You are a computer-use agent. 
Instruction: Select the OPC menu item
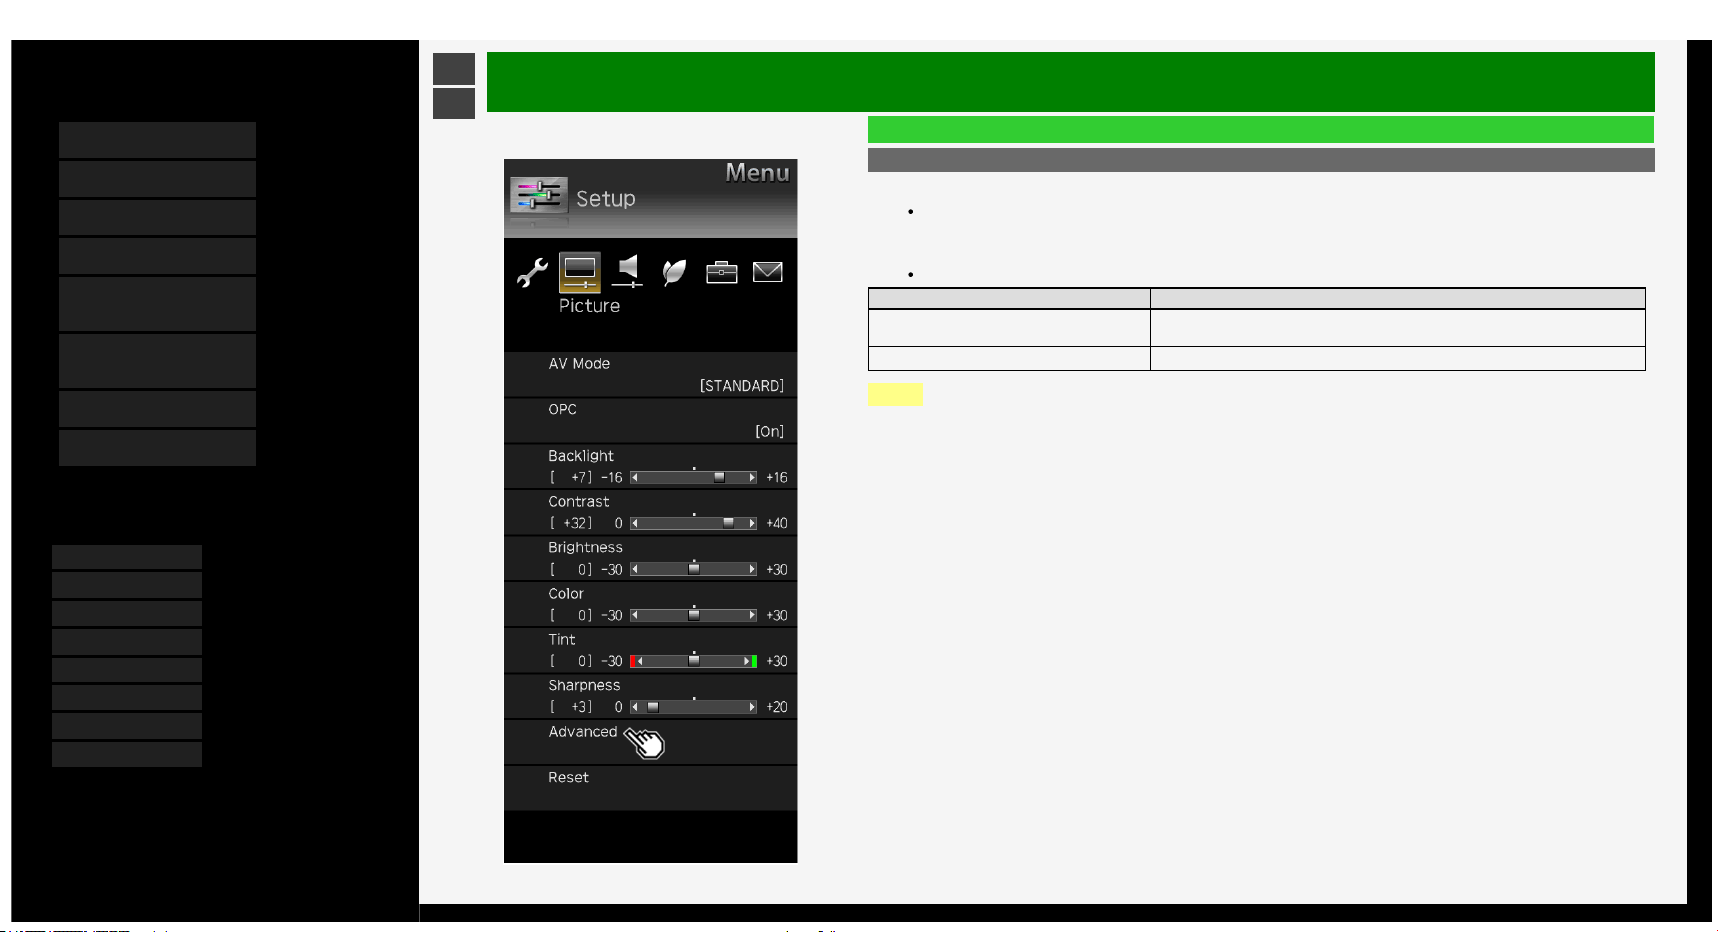[650, 421]
